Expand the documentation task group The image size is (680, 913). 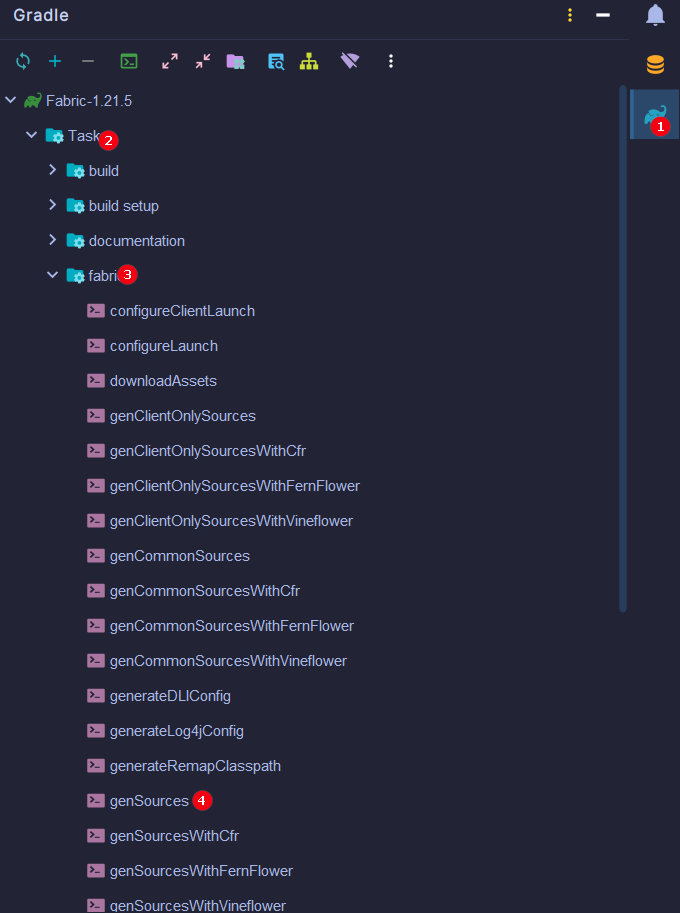(52, 240)
